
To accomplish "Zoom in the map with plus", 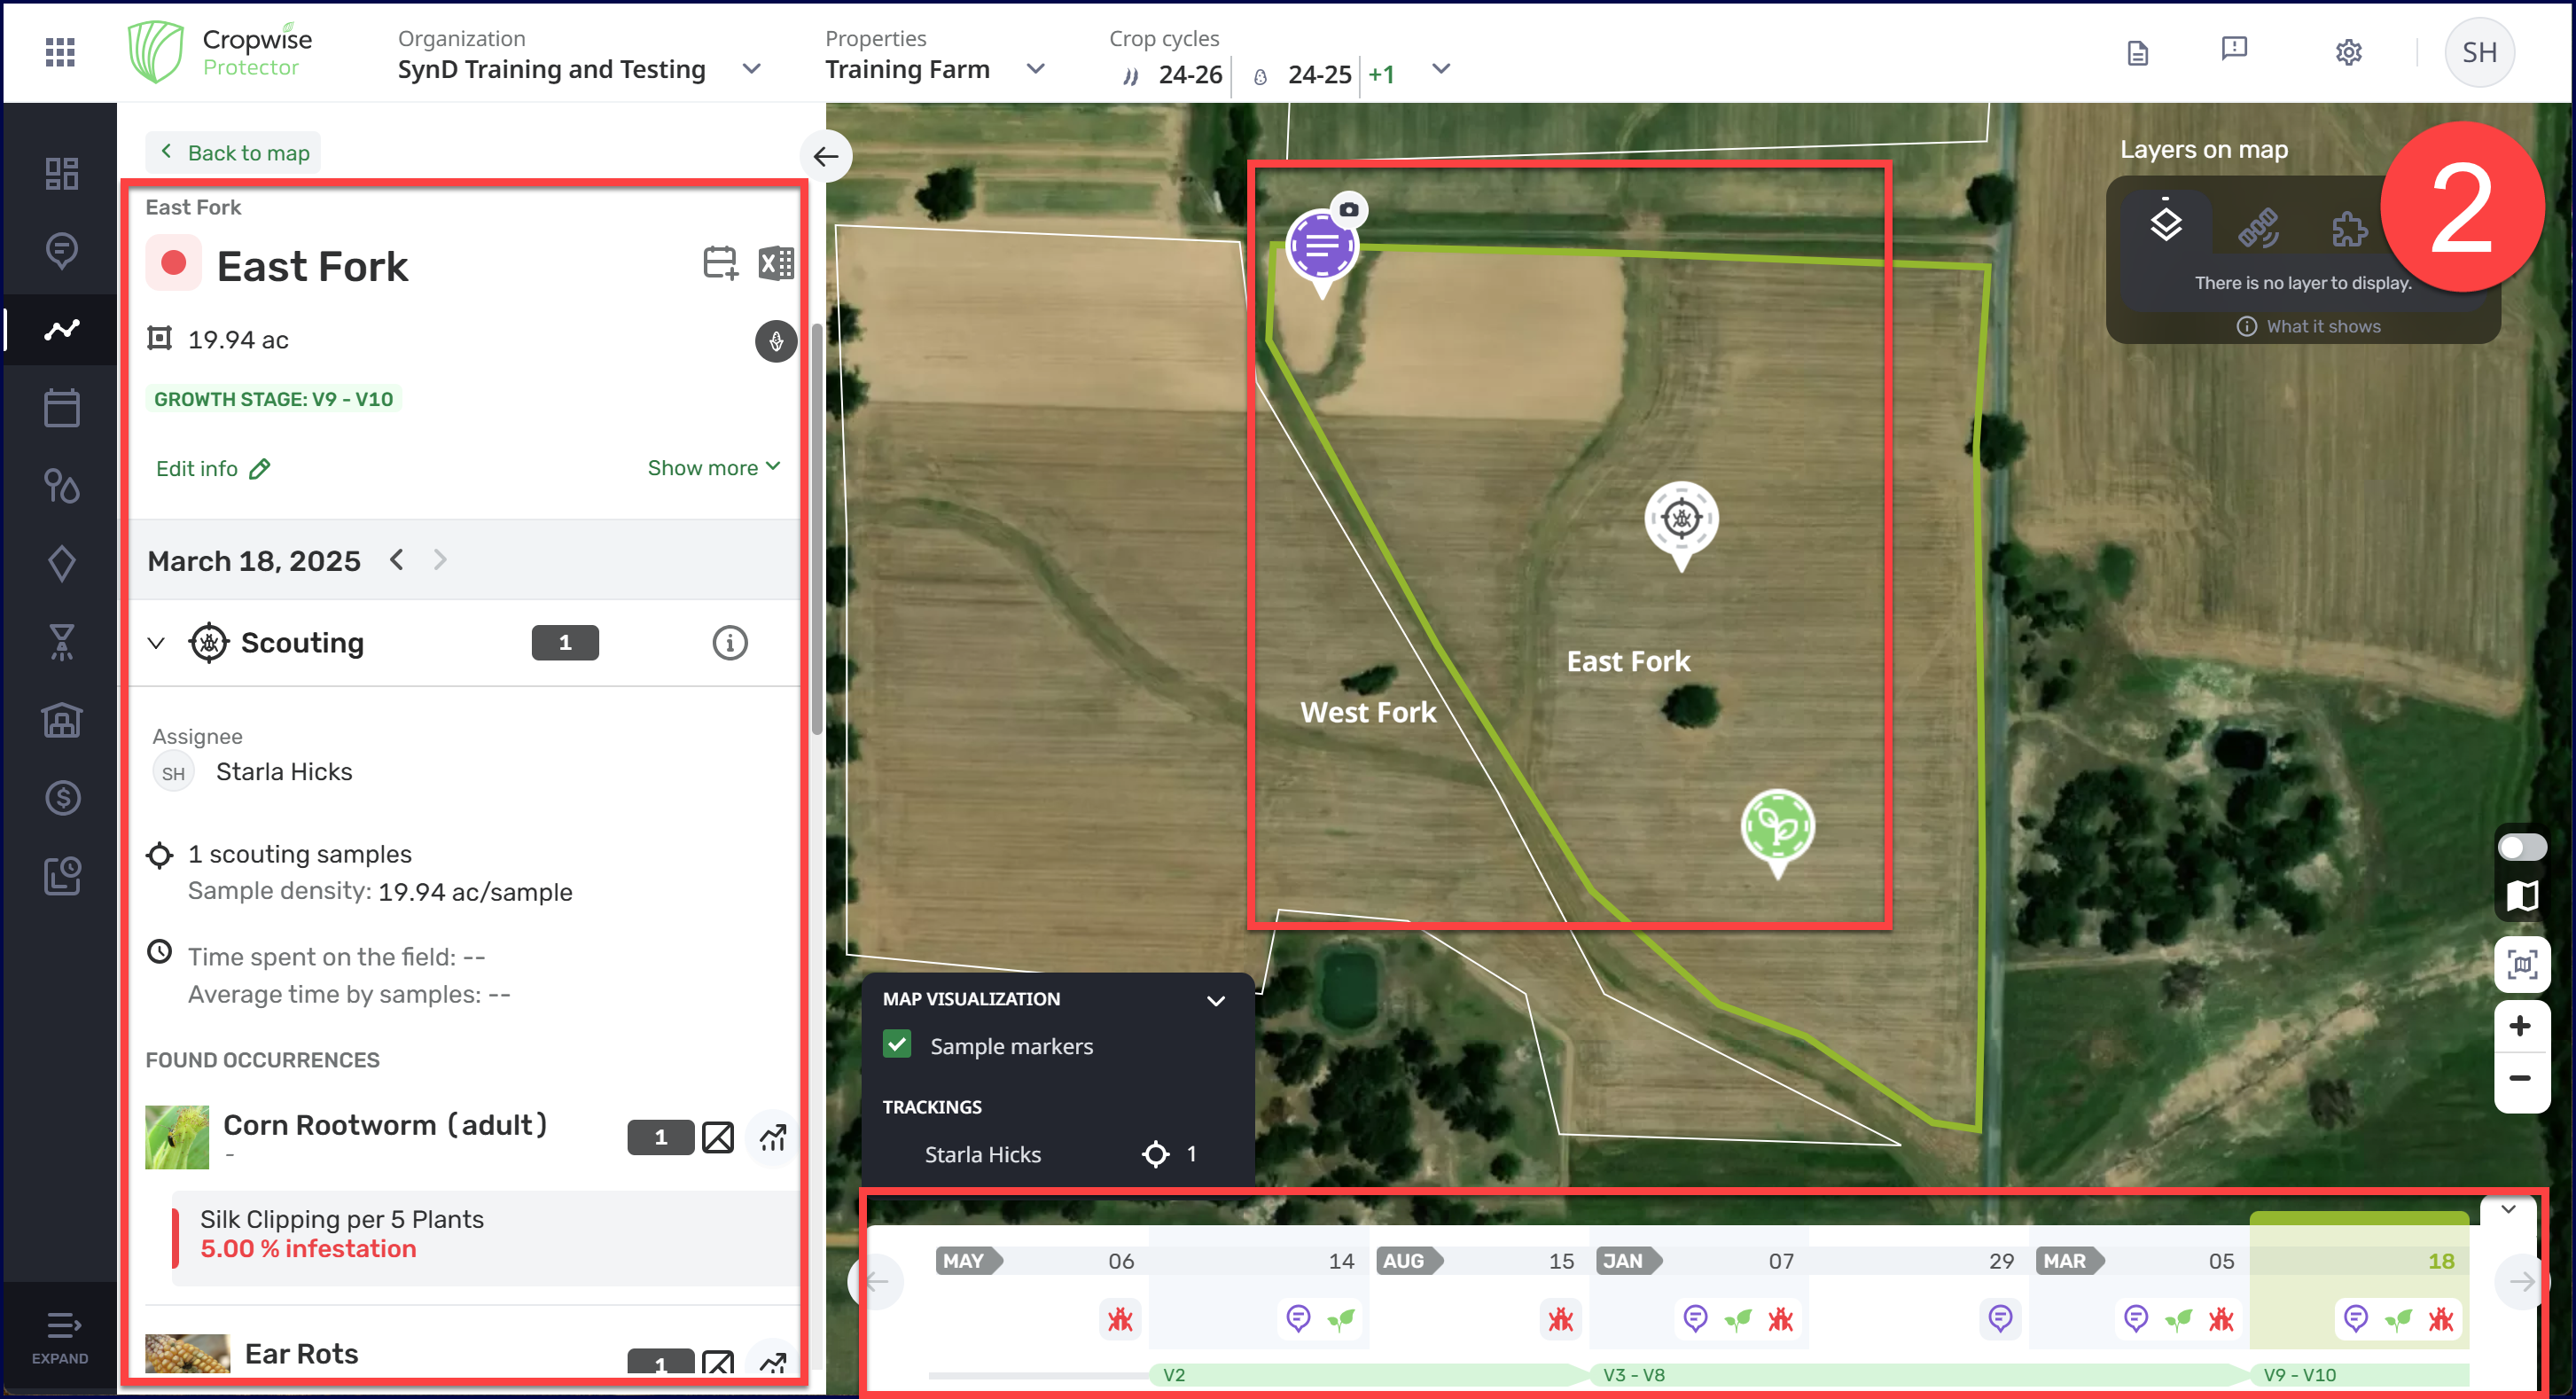I will [x=2520, y=1027].
